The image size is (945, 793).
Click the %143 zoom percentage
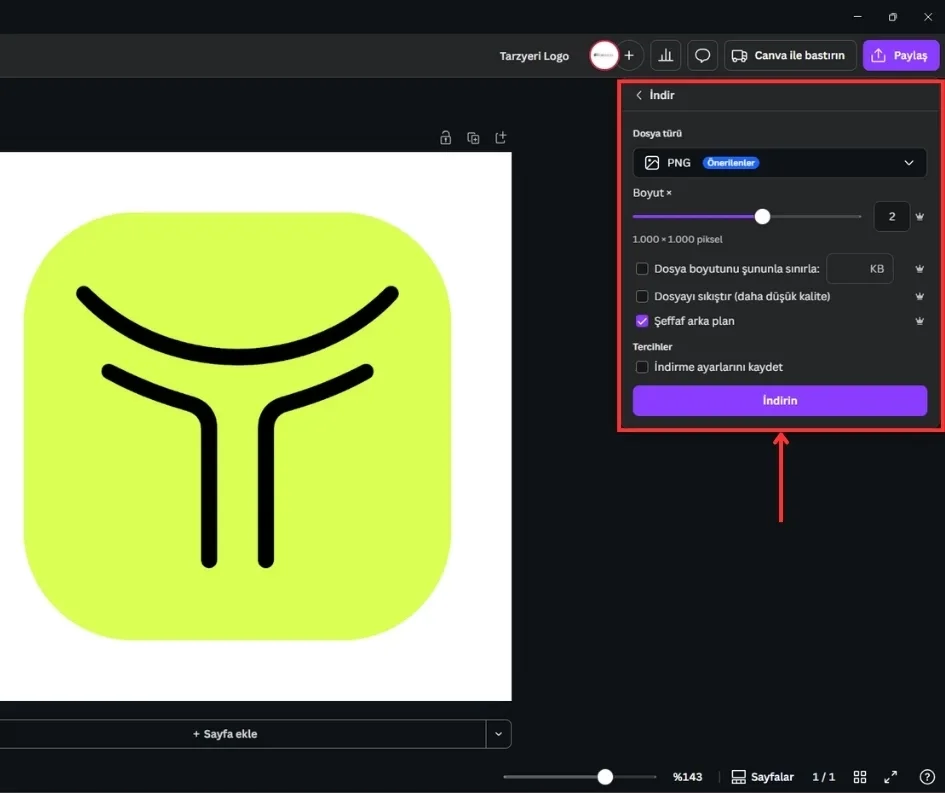[x=688, y=777]
